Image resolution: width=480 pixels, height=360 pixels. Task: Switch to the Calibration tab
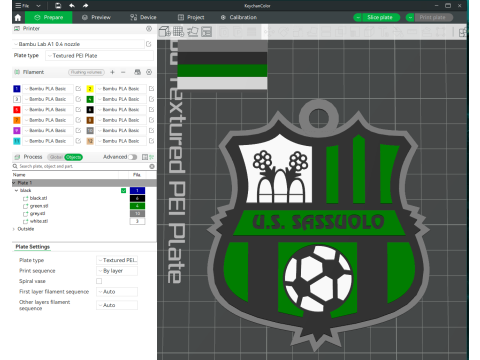point(239,17)
